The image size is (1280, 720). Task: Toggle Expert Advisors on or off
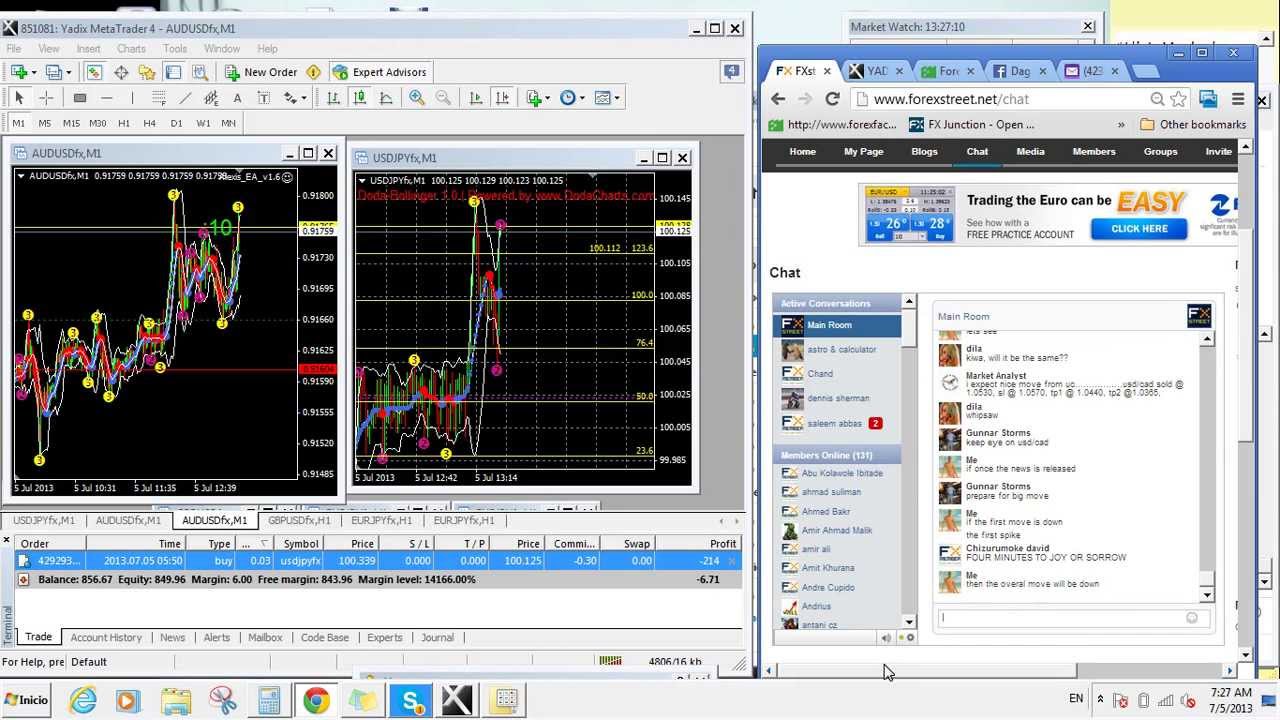tap(380, 72)
